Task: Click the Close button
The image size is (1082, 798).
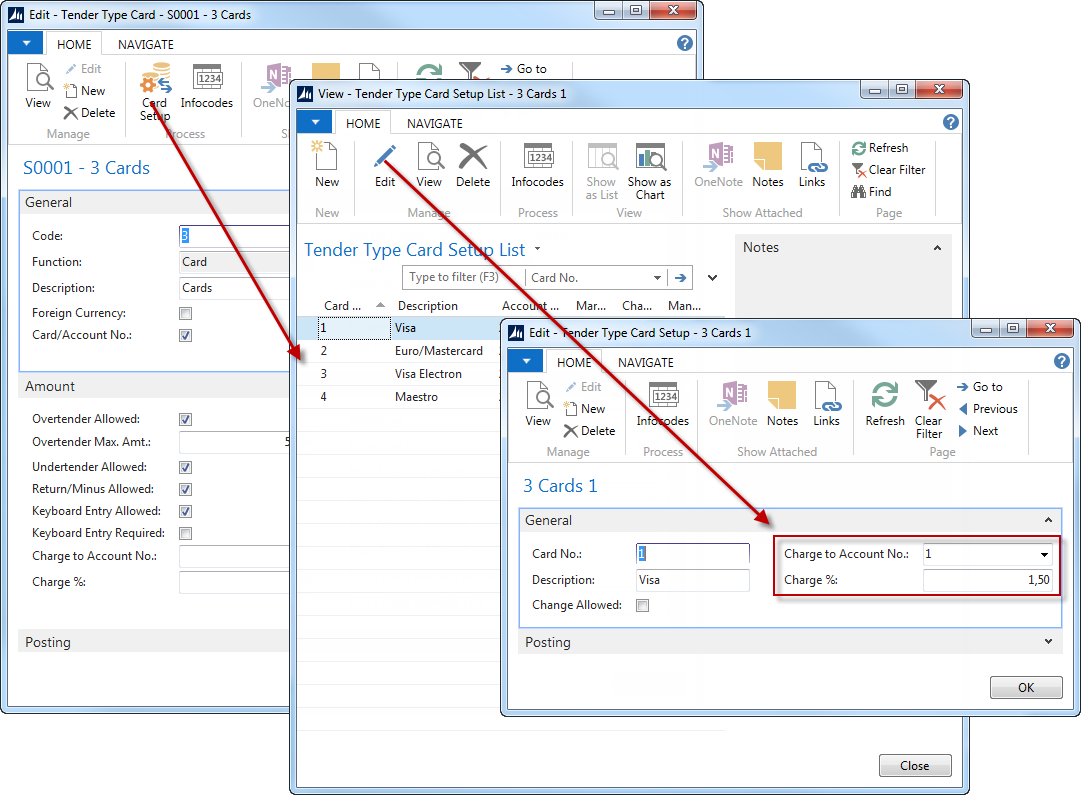Action: [915, 766]
